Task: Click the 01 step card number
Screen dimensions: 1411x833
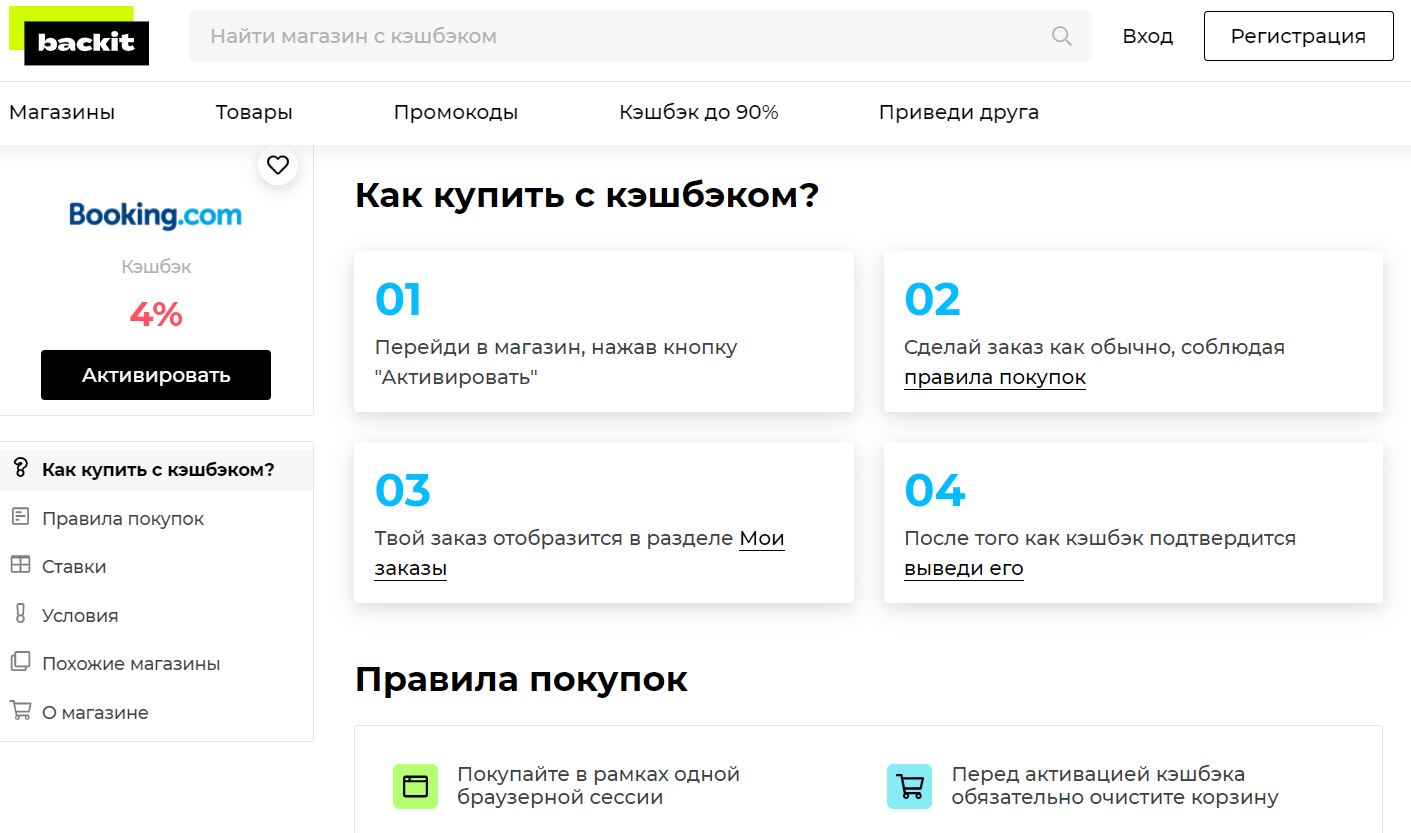Action: pyautogui.click(x=398, y=299)
